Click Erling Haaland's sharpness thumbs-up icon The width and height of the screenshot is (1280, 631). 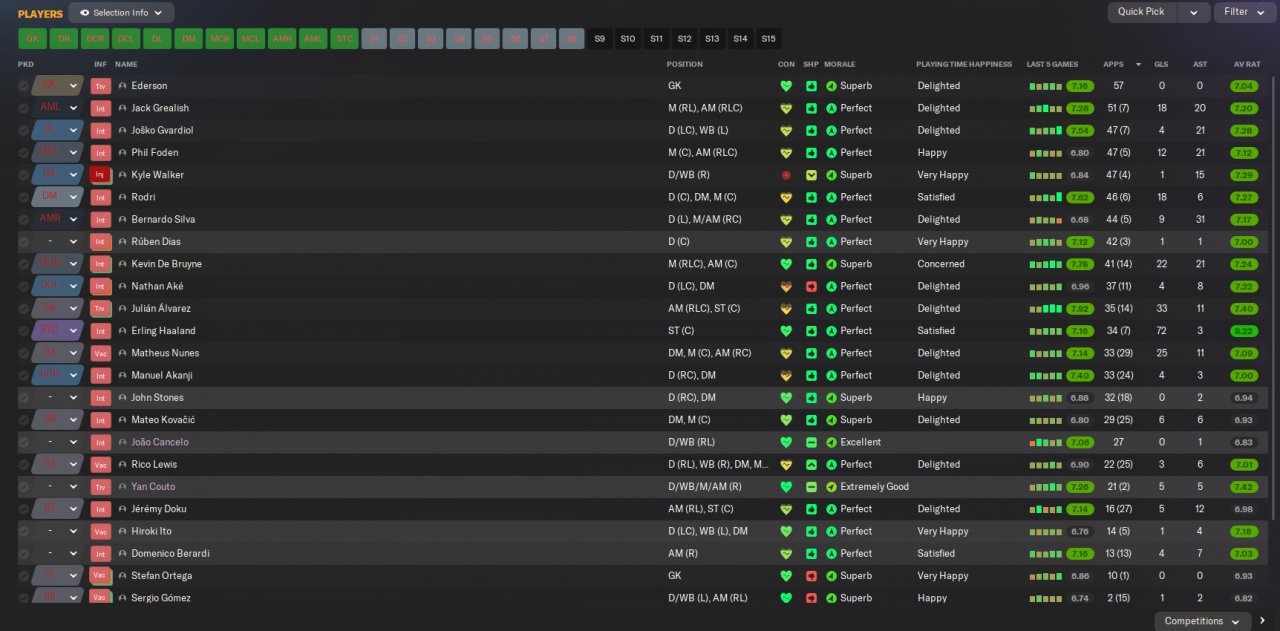tap(811, 331)
